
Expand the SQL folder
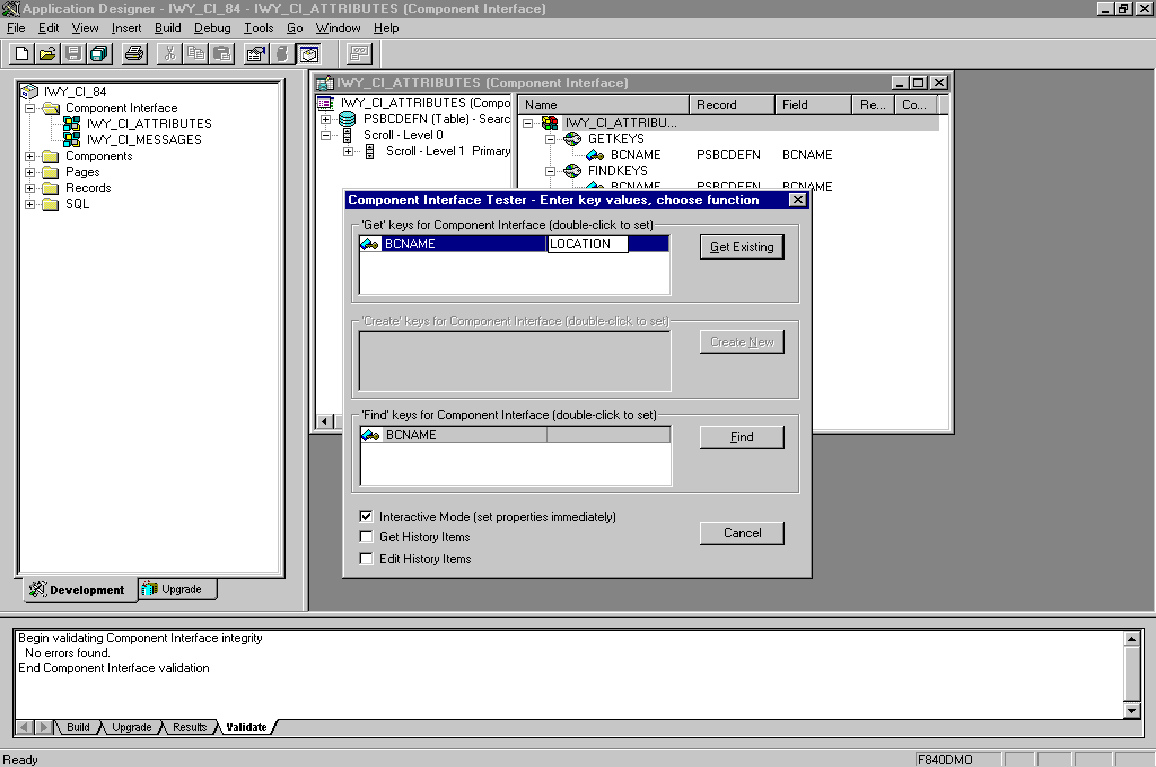(30, 204)
